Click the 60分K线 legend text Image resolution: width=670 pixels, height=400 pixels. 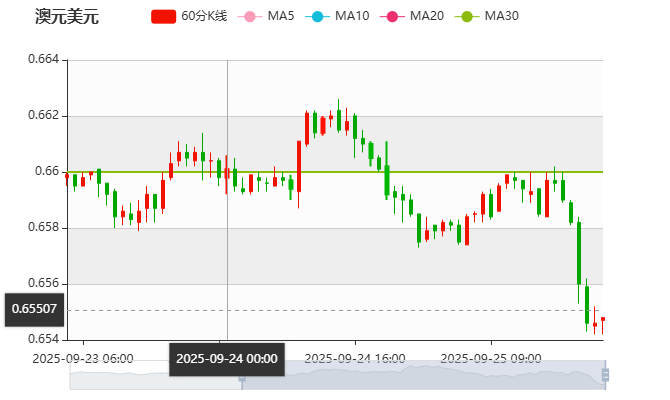point(204,16)
